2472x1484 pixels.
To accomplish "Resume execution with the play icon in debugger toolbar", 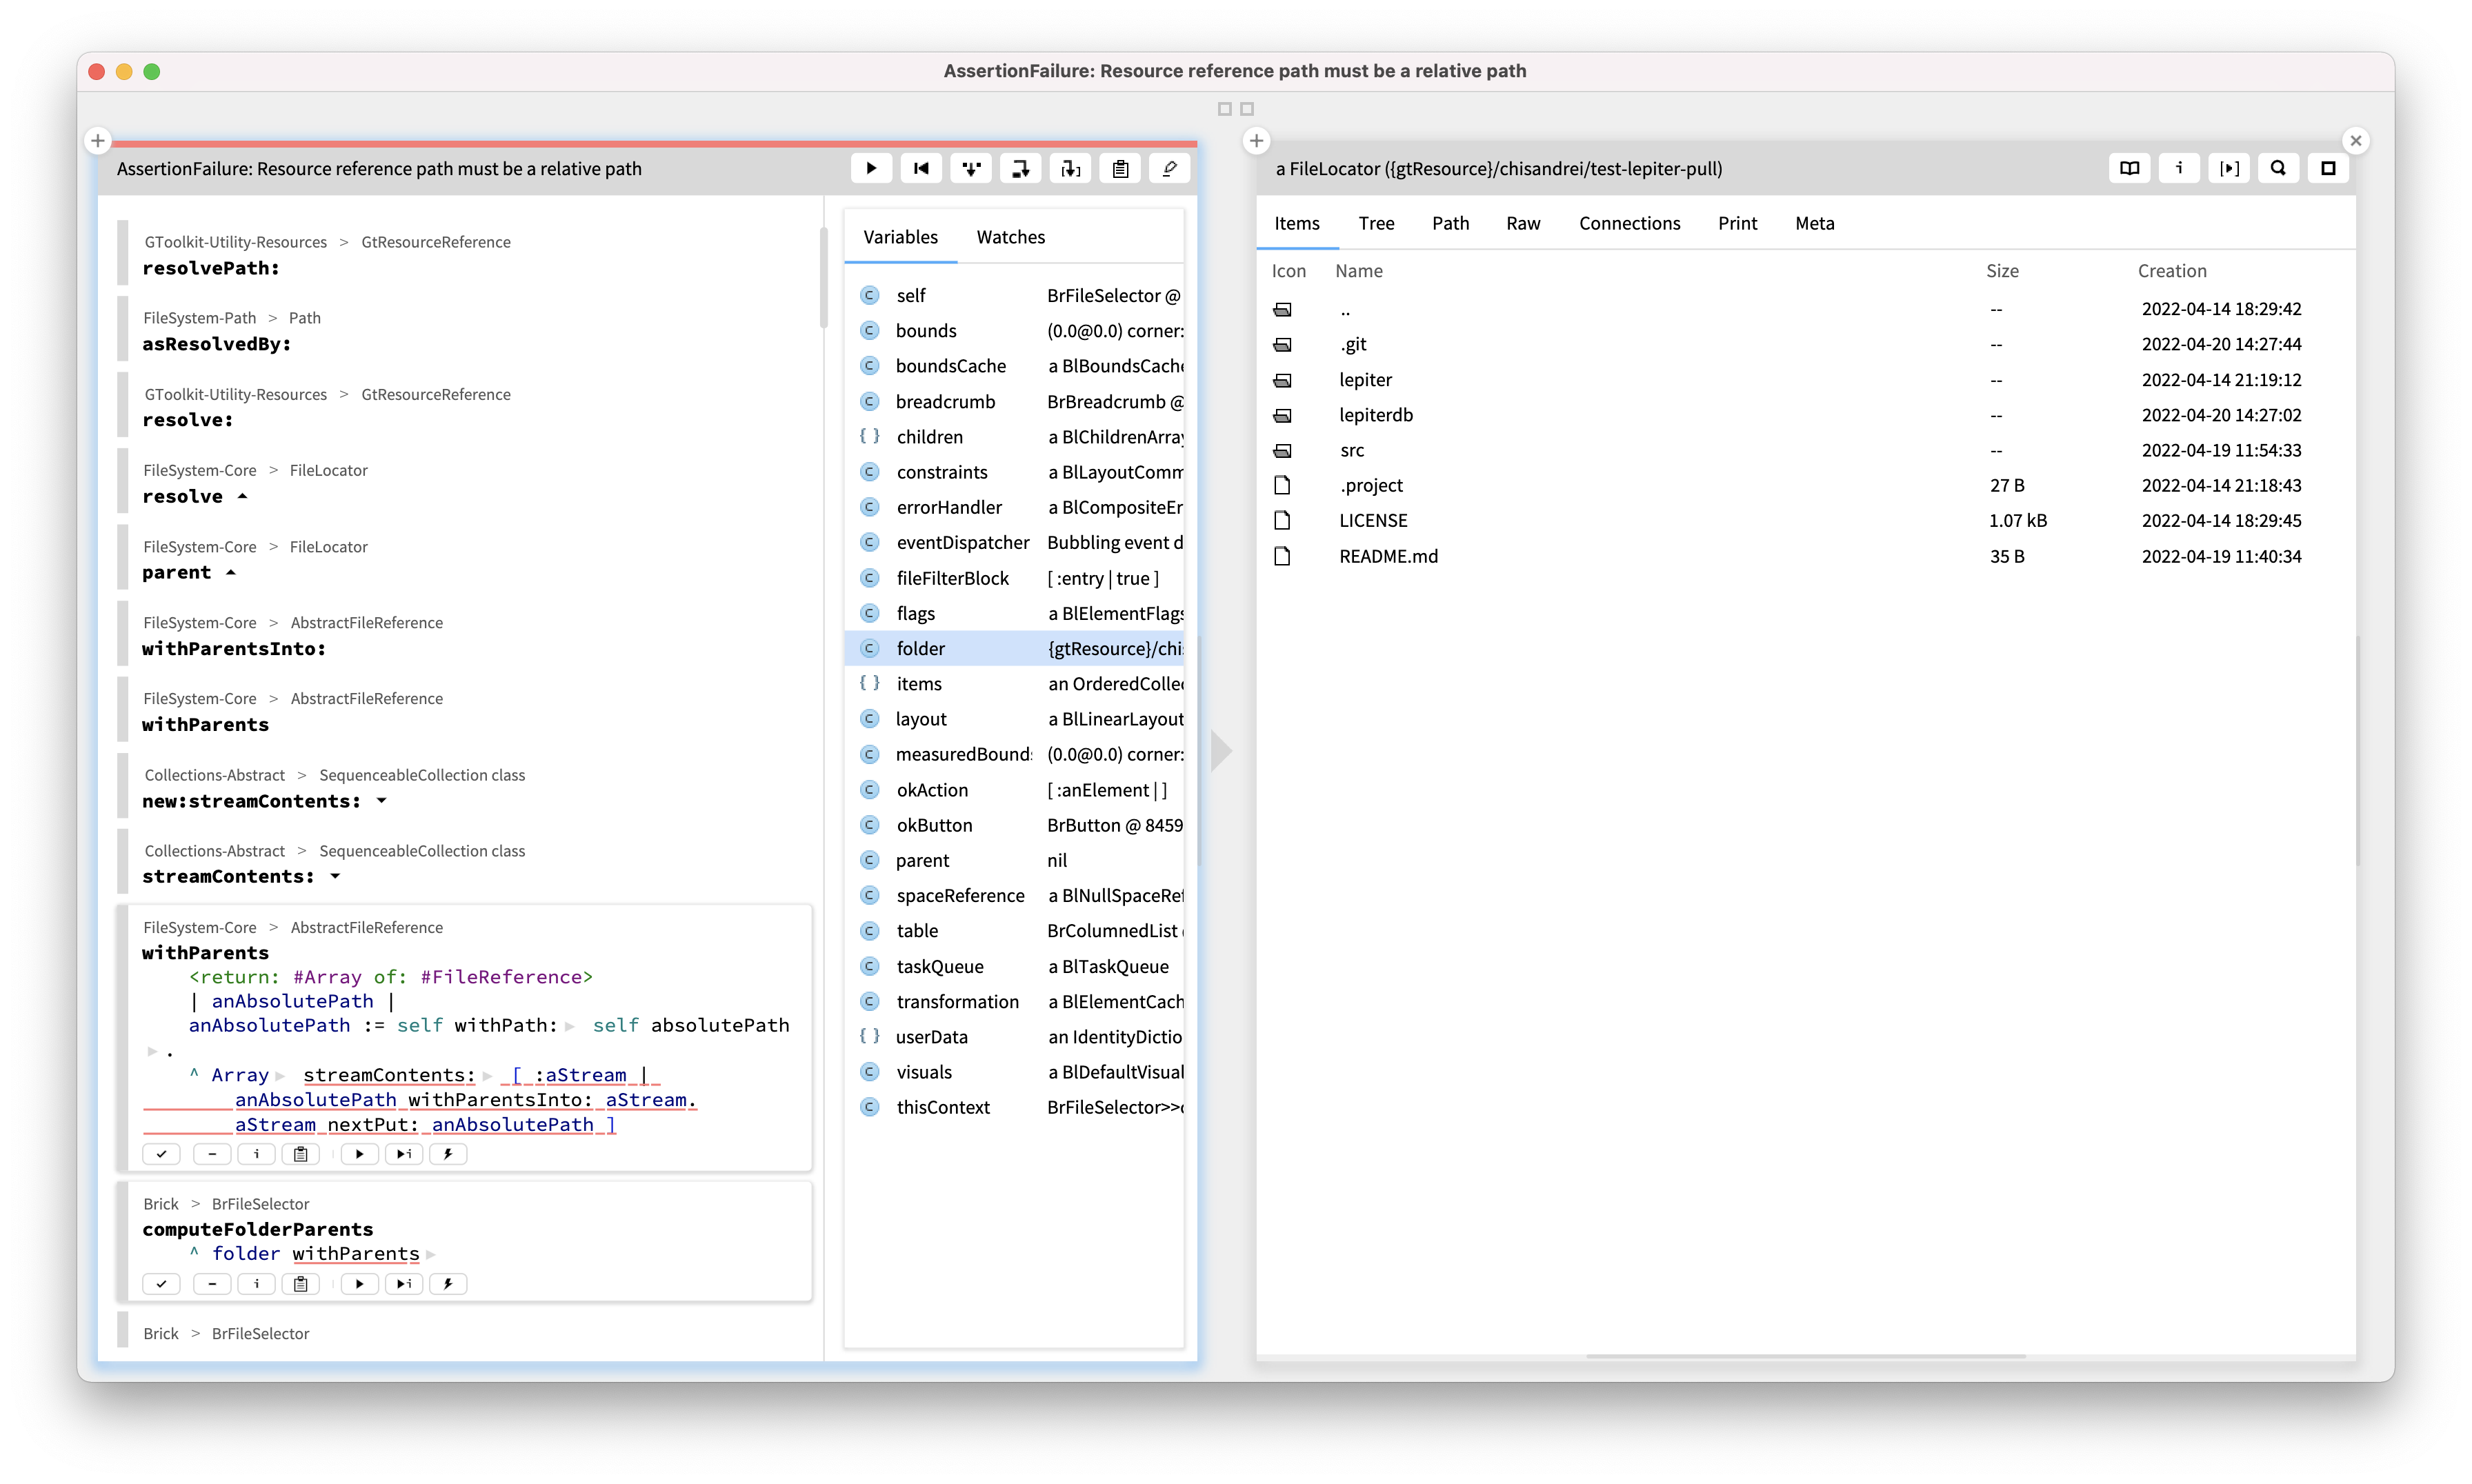I will 870,168.
